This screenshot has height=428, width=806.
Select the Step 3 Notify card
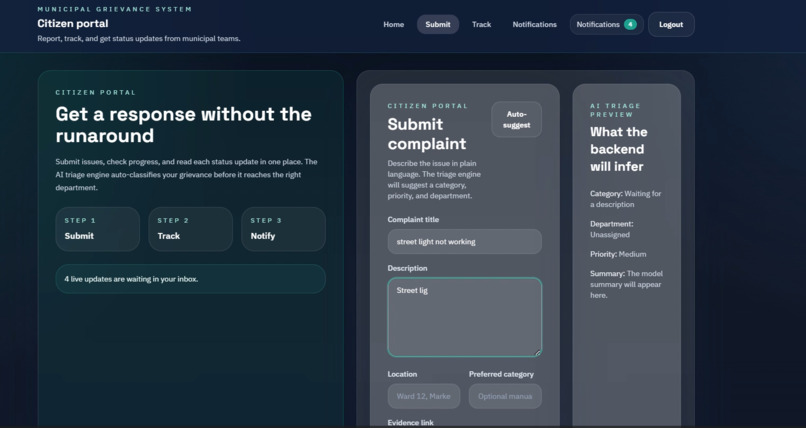point(283,229)
